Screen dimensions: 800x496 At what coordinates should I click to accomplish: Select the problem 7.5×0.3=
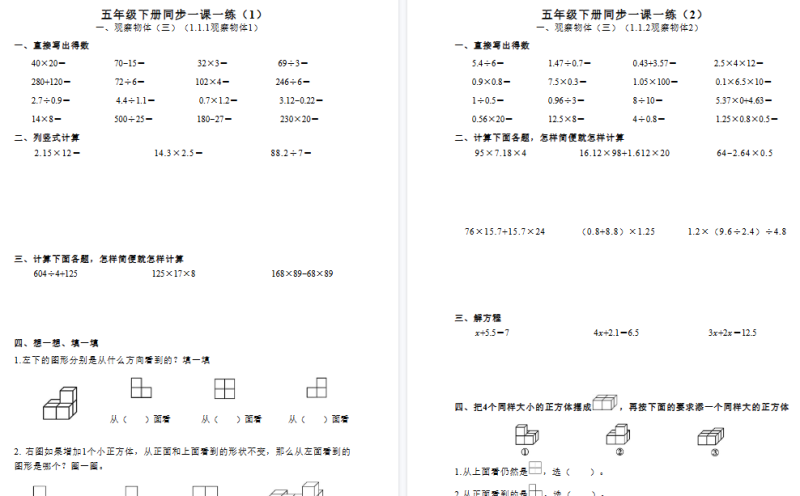pyautogui.click(x=567, y=82)
